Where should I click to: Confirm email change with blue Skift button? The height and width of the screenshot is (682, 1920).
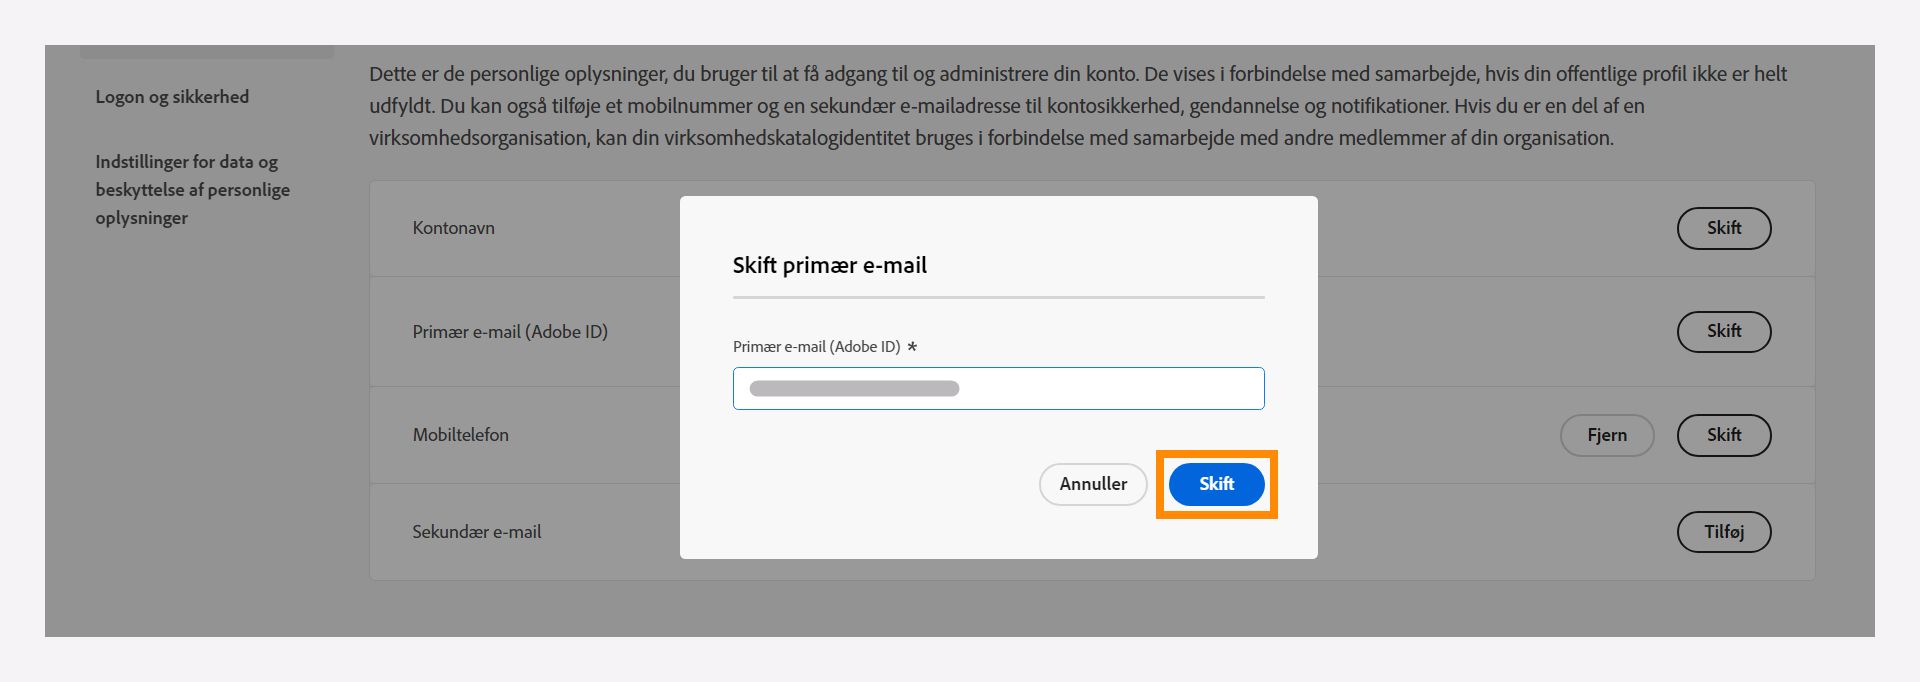coord(1215,484)
